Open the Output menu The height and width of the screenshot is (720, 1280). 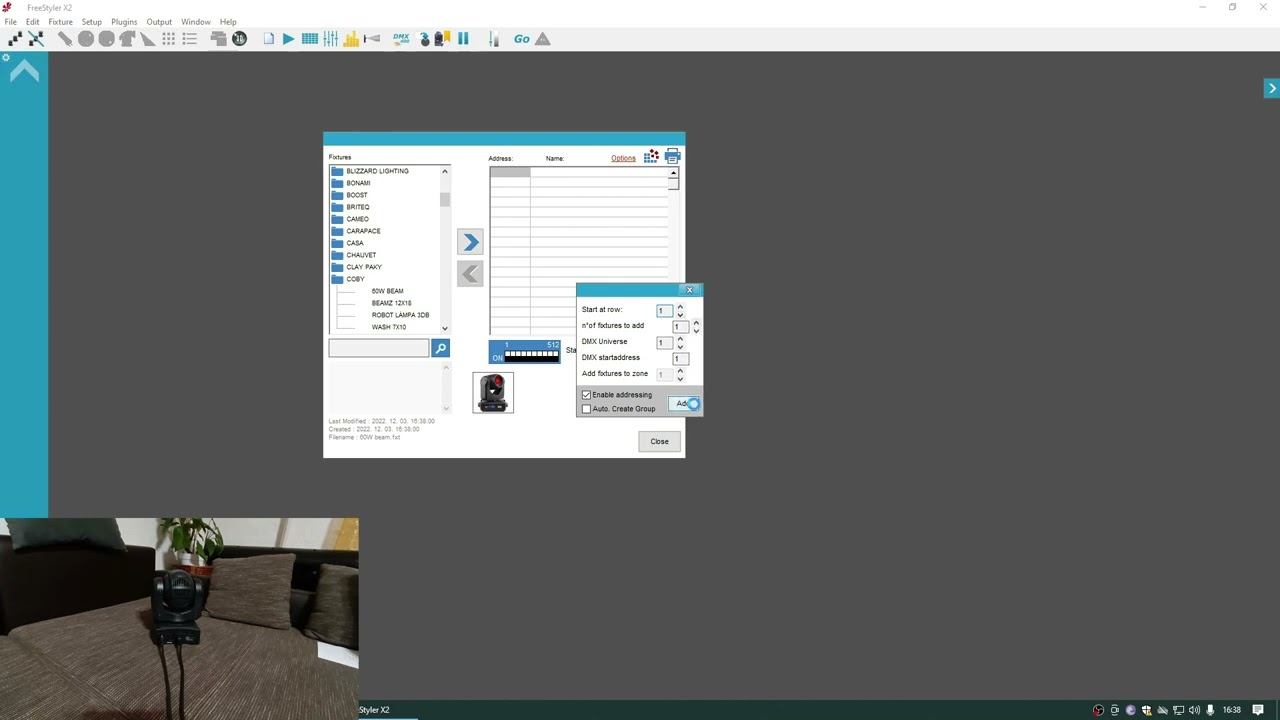[x=159, y=22]
